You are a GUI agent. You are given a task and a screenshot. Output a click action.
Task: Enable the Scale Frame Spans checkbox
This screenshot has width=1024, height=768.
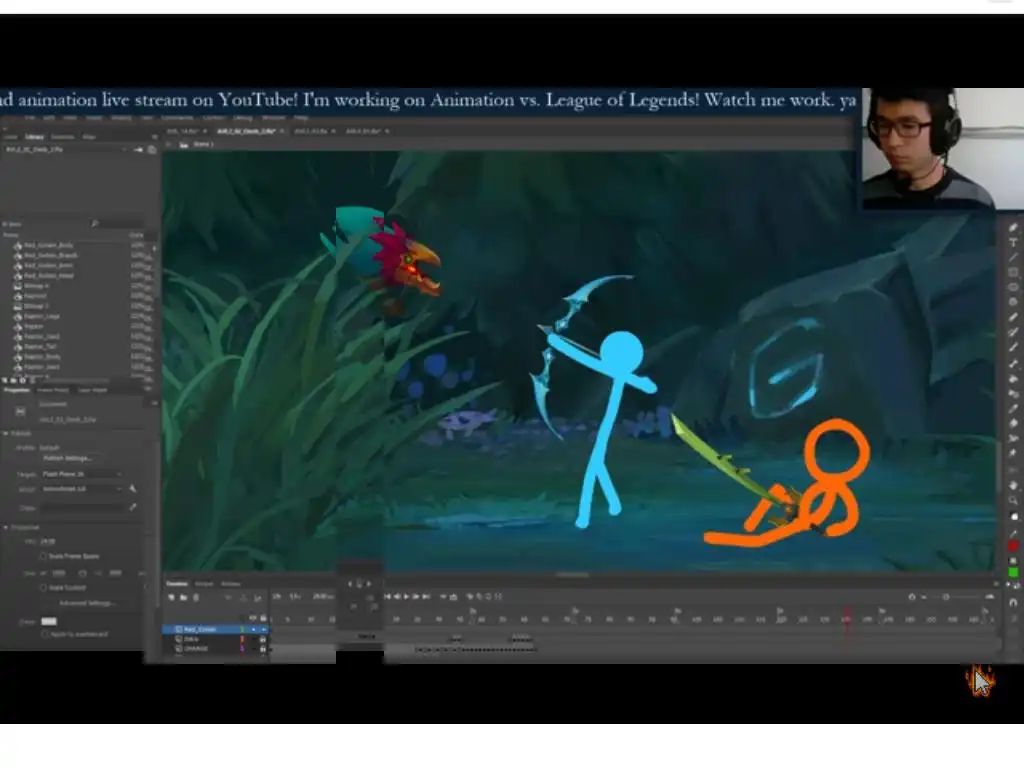(43, 556)
